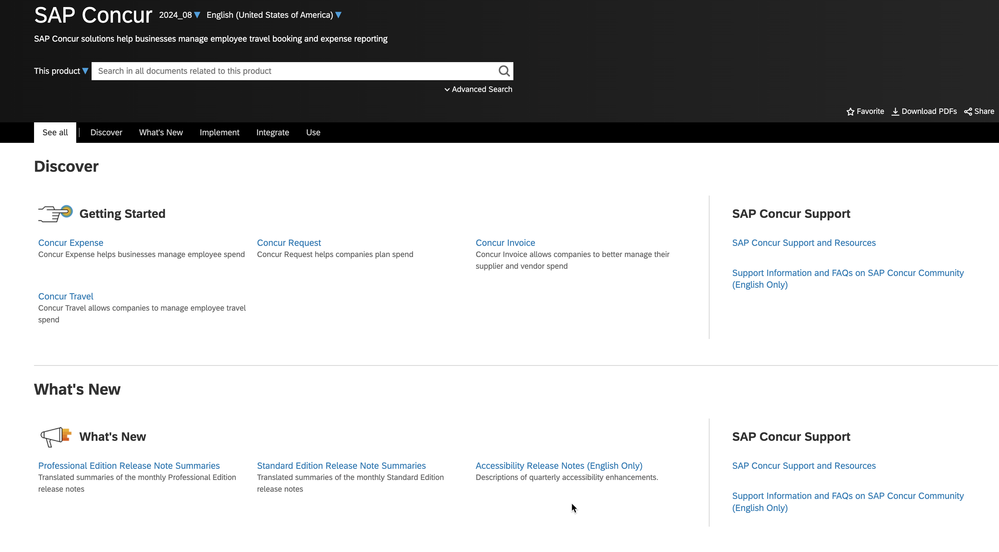
Task: Open the Concur Request link
Action: tap(289, 243)
